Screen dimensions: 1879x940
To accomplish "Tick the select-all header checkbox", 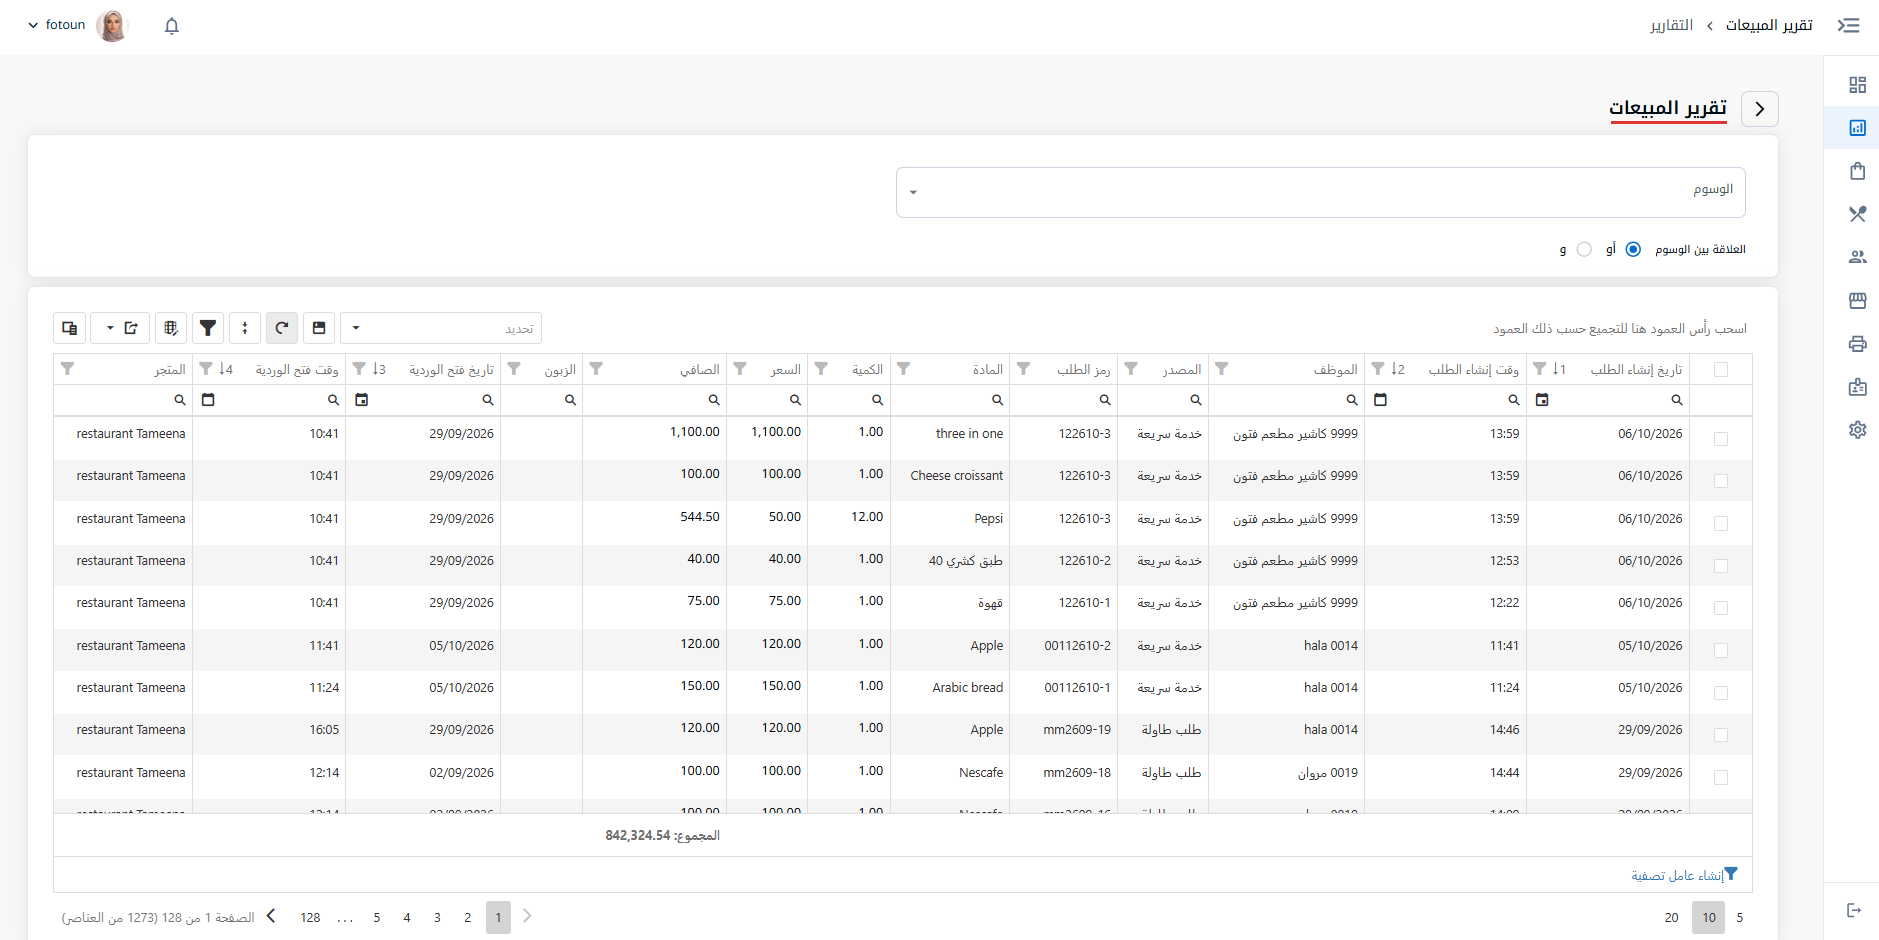I will click(x=1721, y=370).
